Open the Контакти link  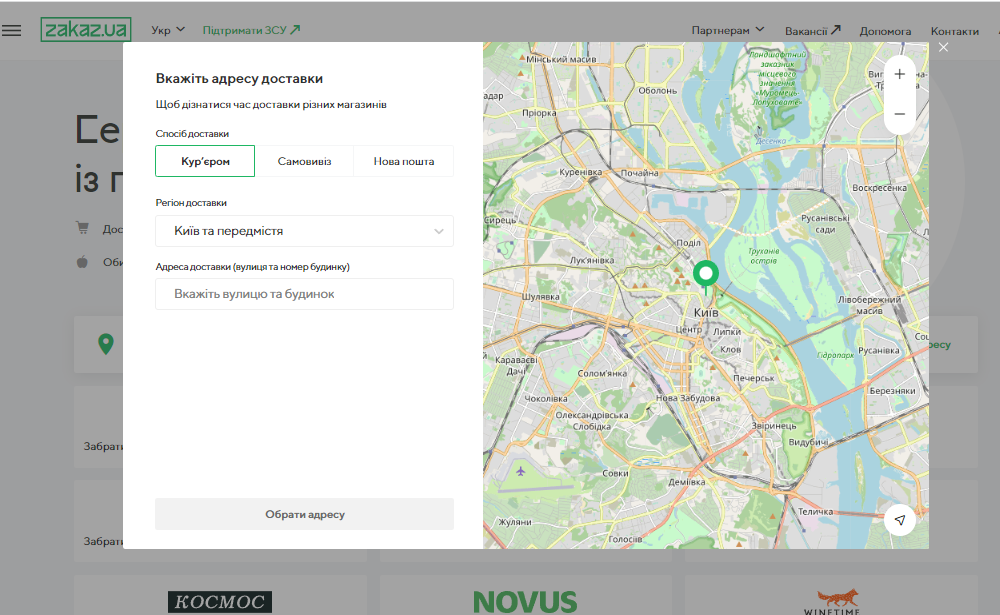[954, 31]
